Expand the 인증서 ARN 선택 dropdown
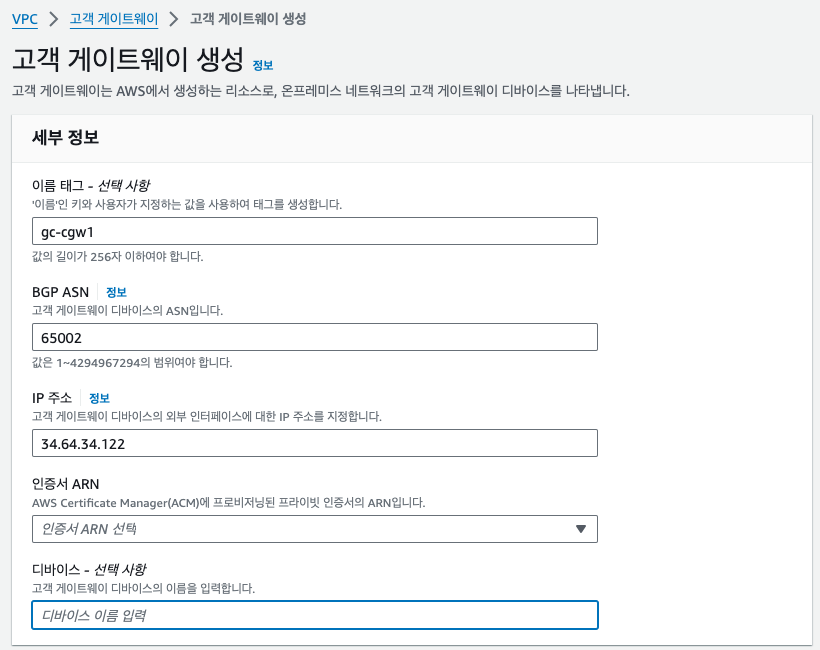The width and height of the screenshot is (820, 650). point(314,529)
